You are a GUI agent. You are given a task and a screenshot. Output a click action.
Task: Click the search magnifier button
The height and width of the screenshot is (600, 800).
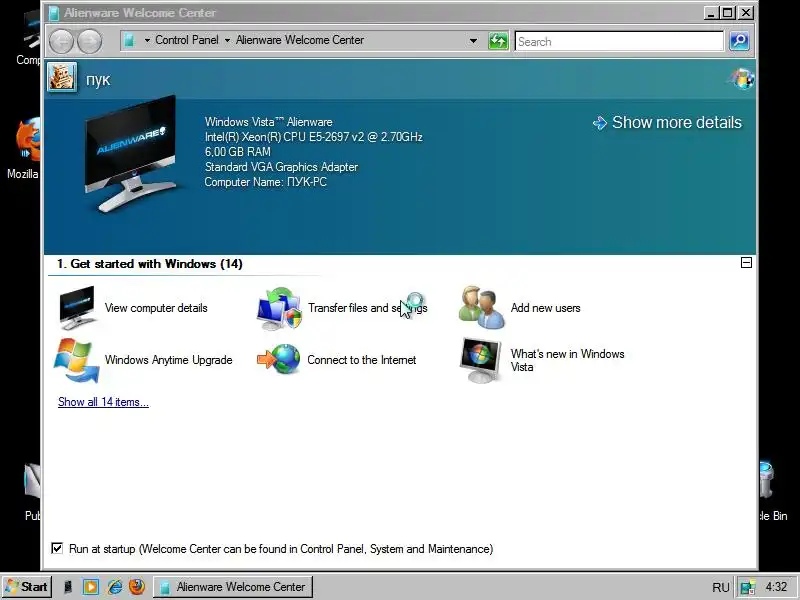click(x=739, y=41)
